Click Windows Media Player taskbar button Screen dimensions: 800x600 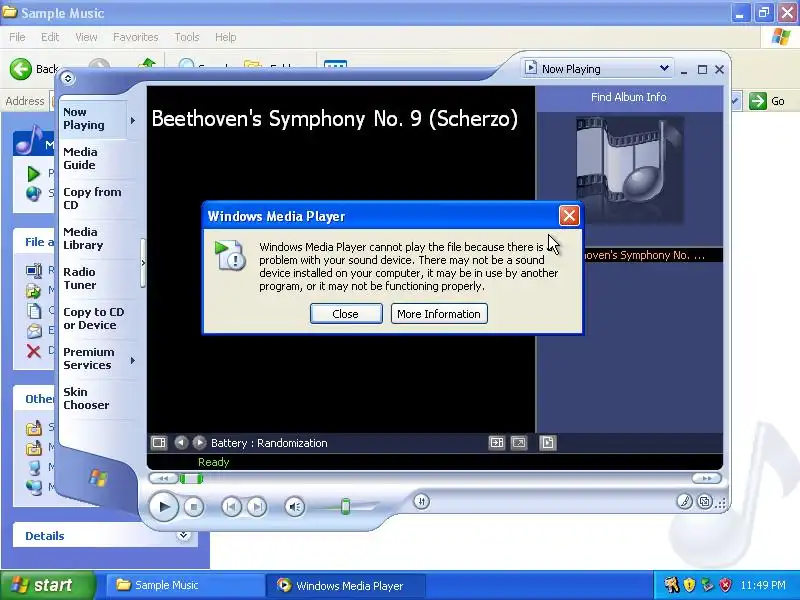345,585
